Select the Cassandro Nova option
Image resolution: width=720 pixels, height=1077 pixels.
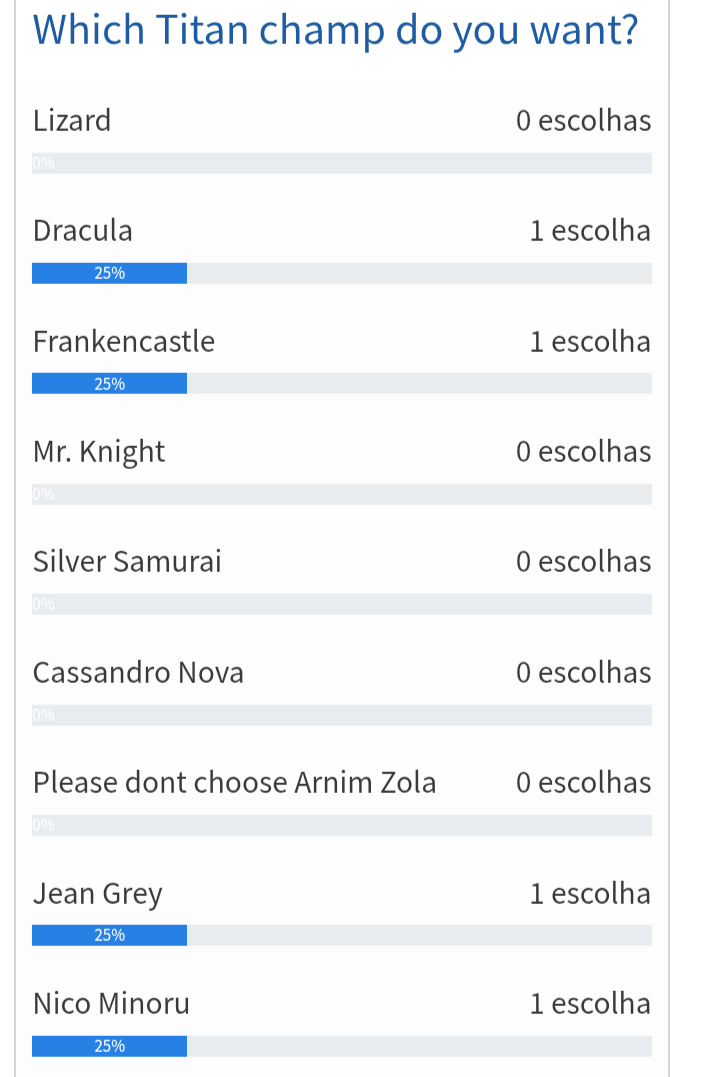138,673
